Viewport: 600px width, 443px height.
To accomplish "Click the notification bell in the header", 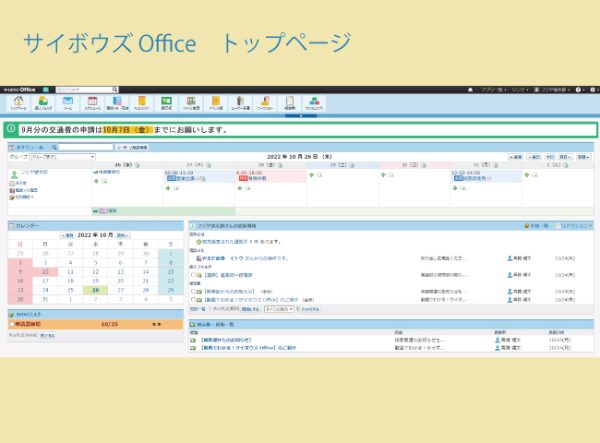I will 470,90.
